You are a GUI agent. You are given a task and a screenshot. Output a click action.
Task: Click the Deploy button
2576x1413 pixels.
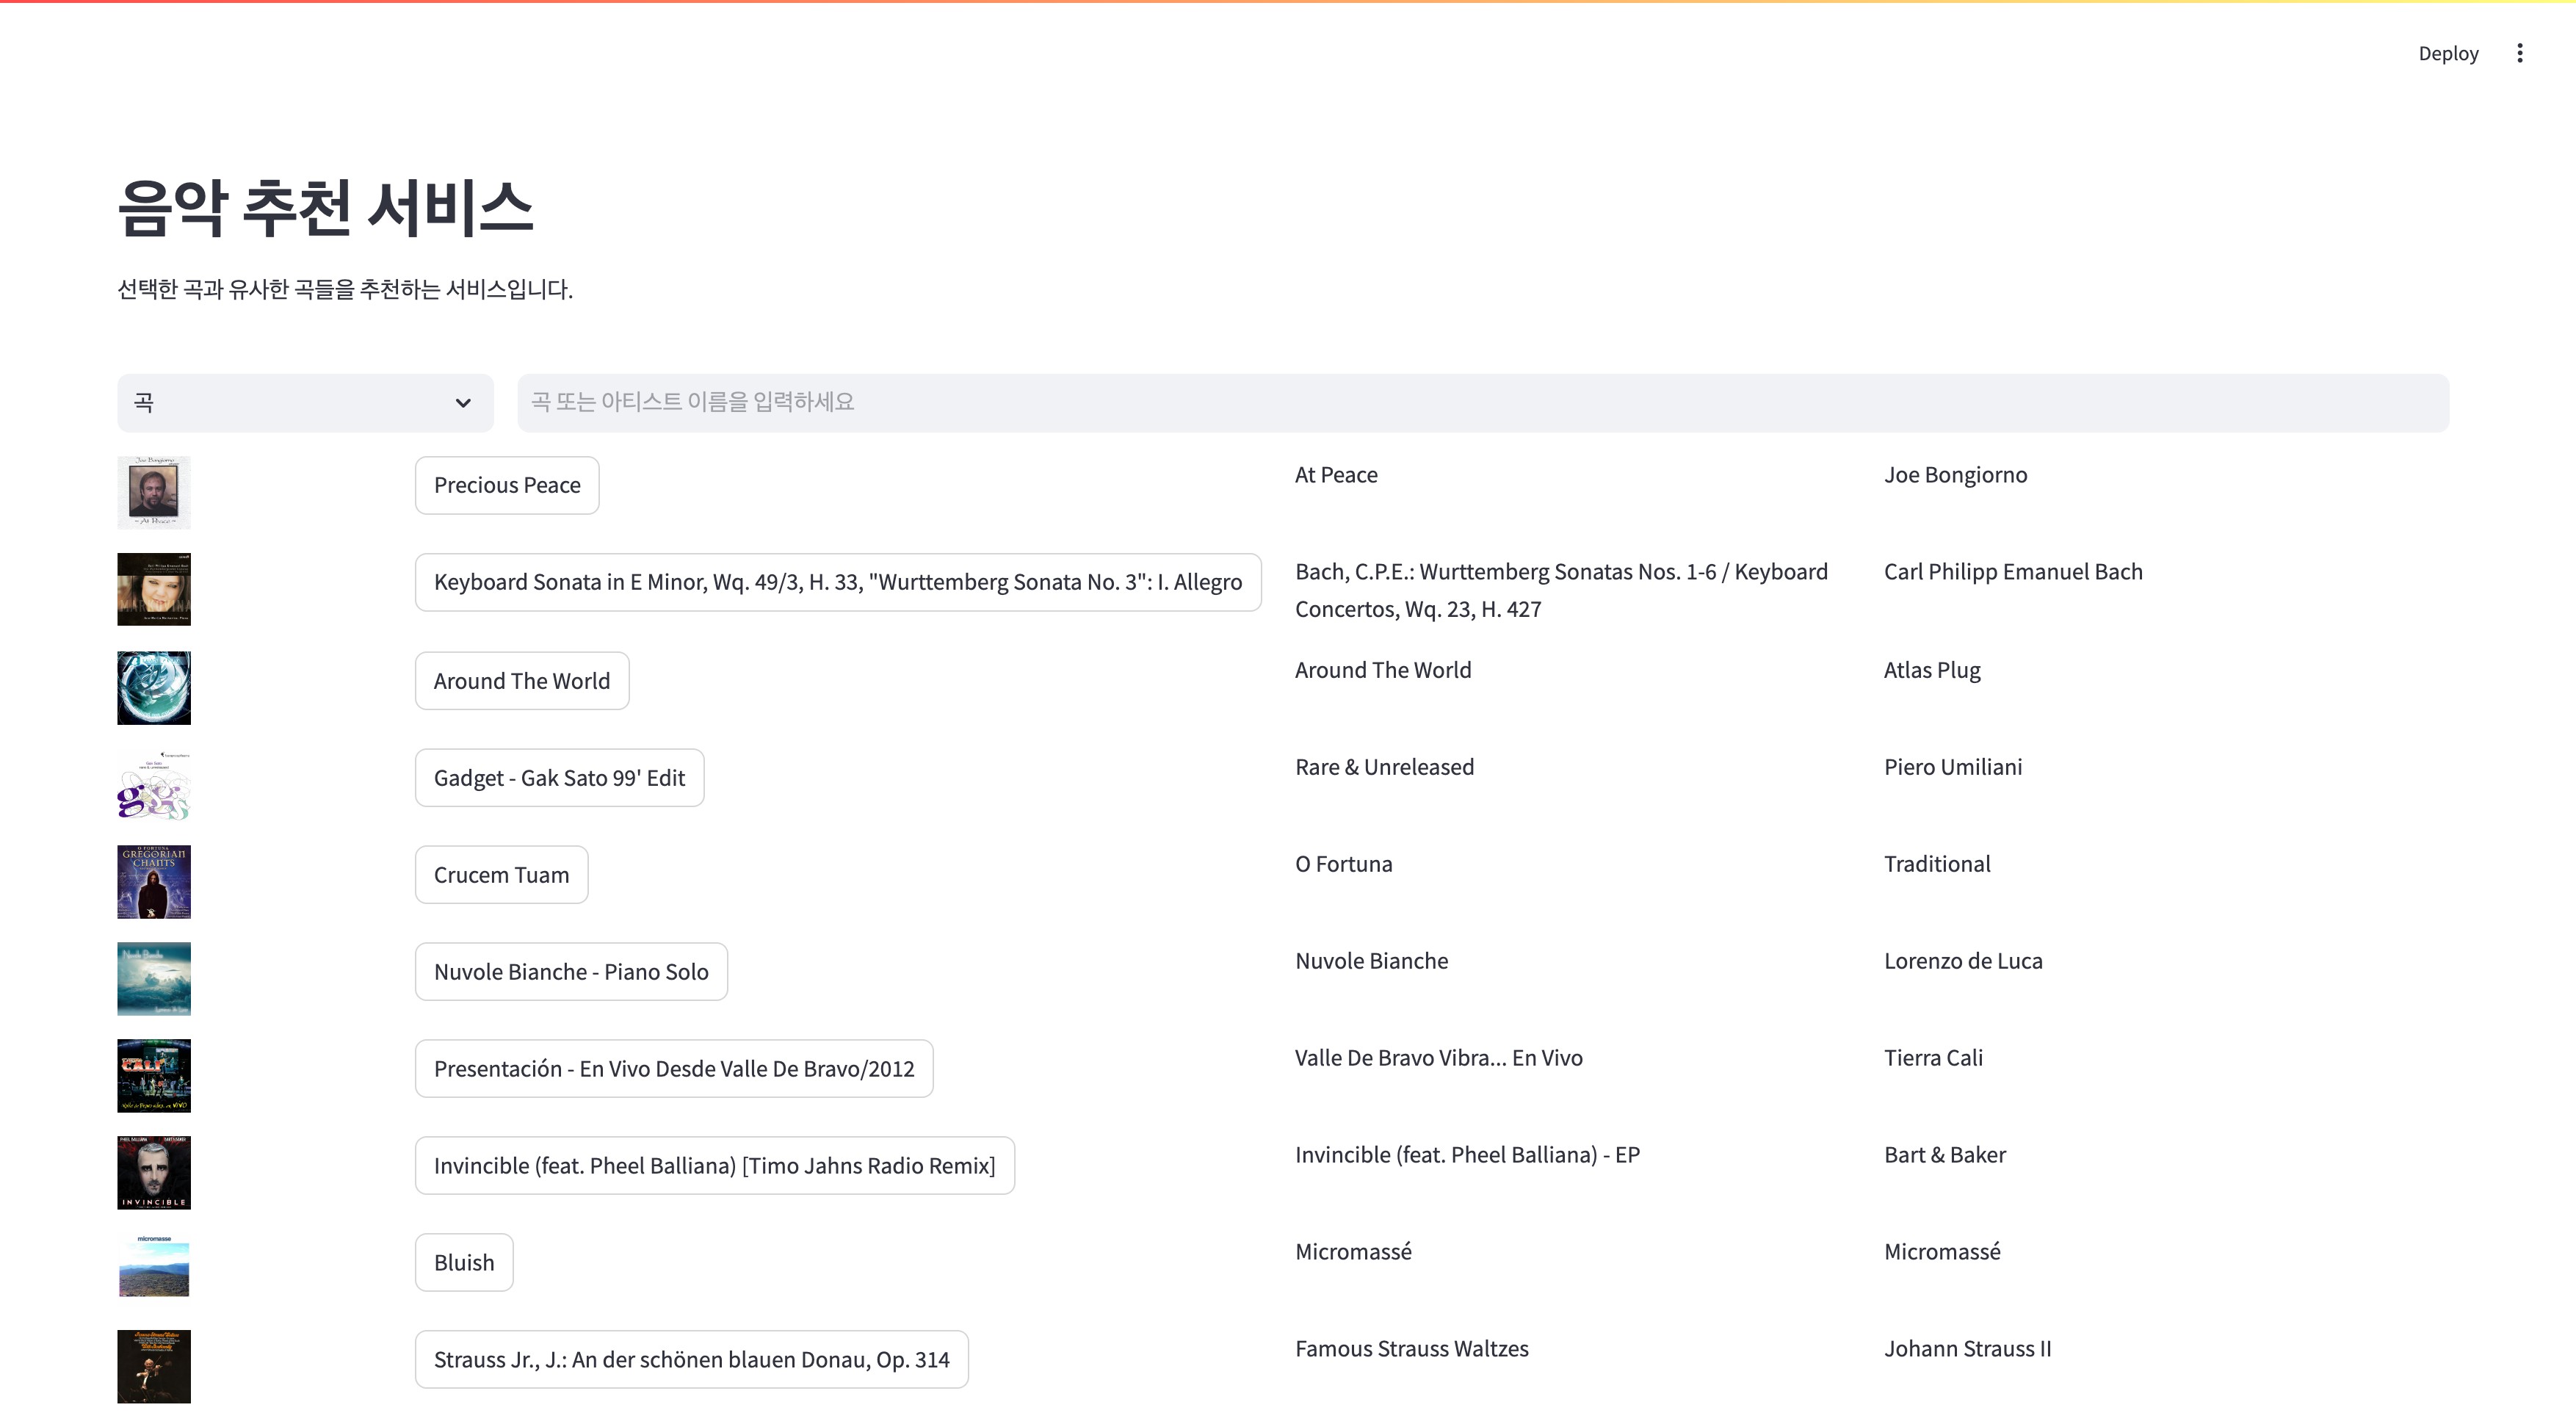tap(2447, 53)
